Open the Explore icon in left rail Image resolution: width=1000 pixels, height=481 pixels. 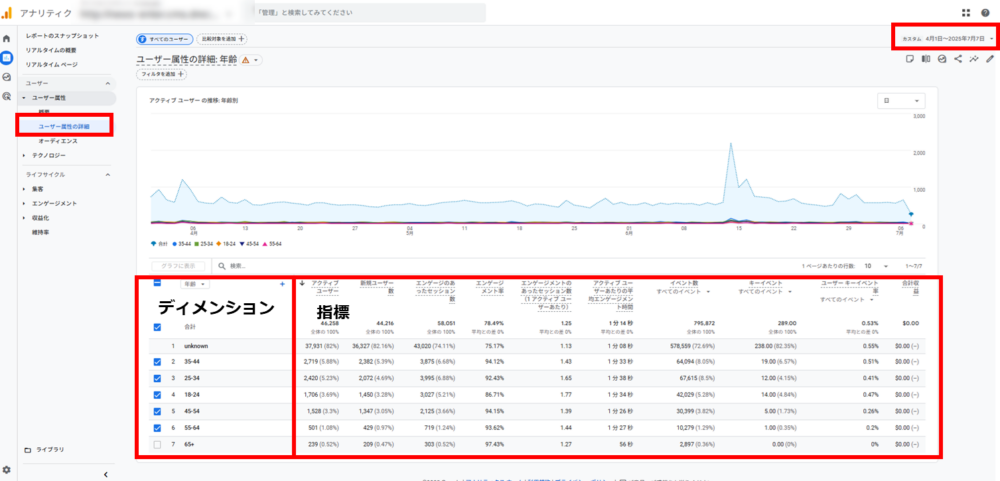7,77
